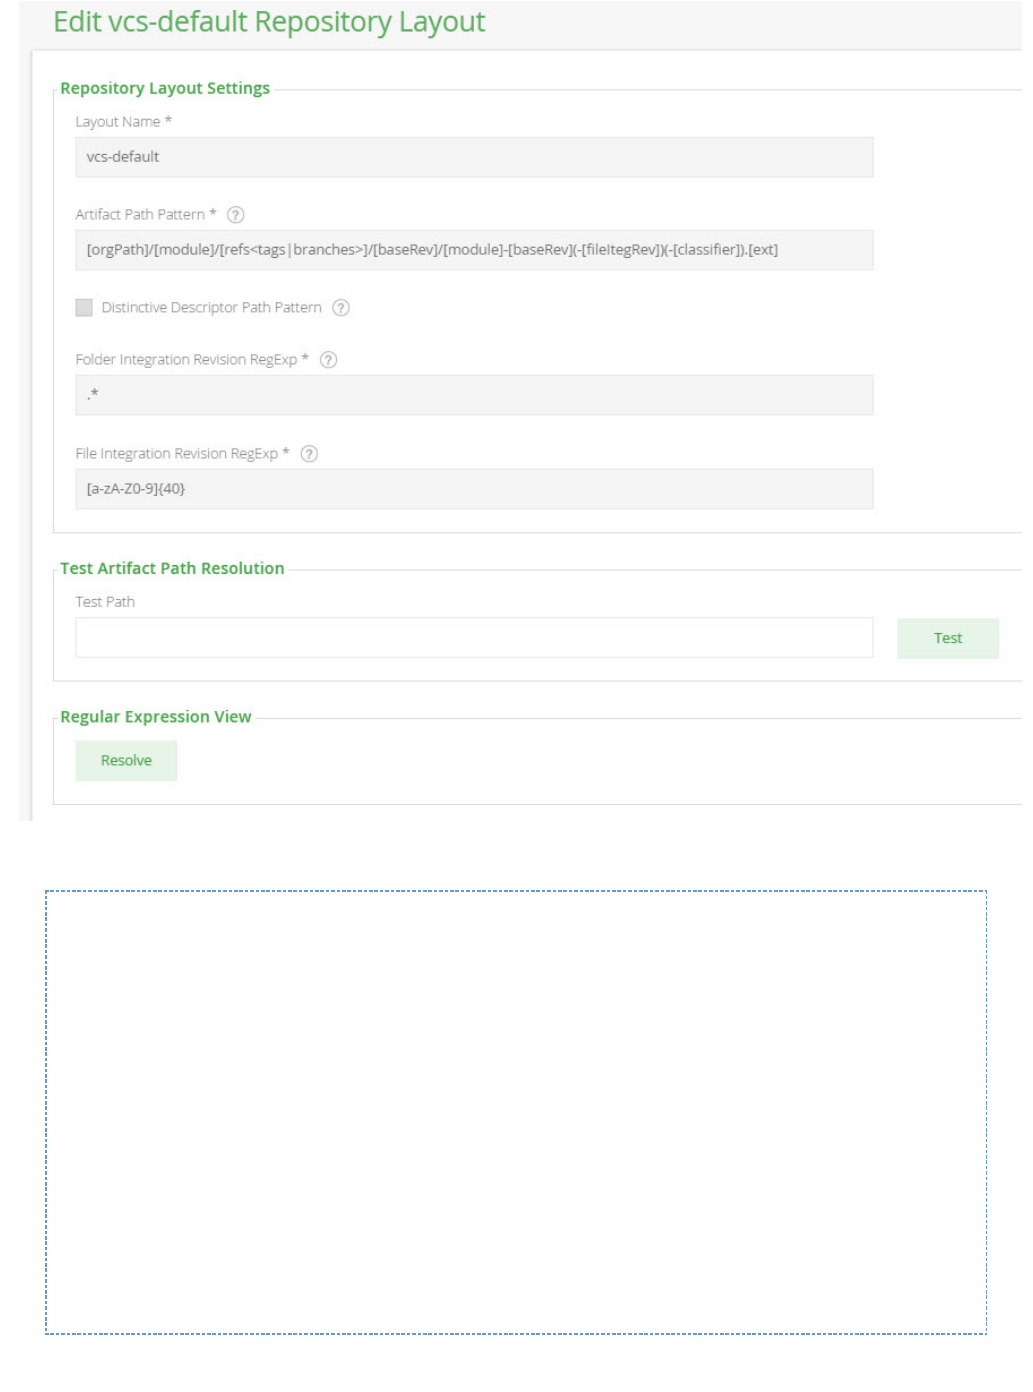This screenshot has width=1033, height=1392.
Task: Focus the Artifact Path Pattern input field
Action: click(x=474, y=250)
